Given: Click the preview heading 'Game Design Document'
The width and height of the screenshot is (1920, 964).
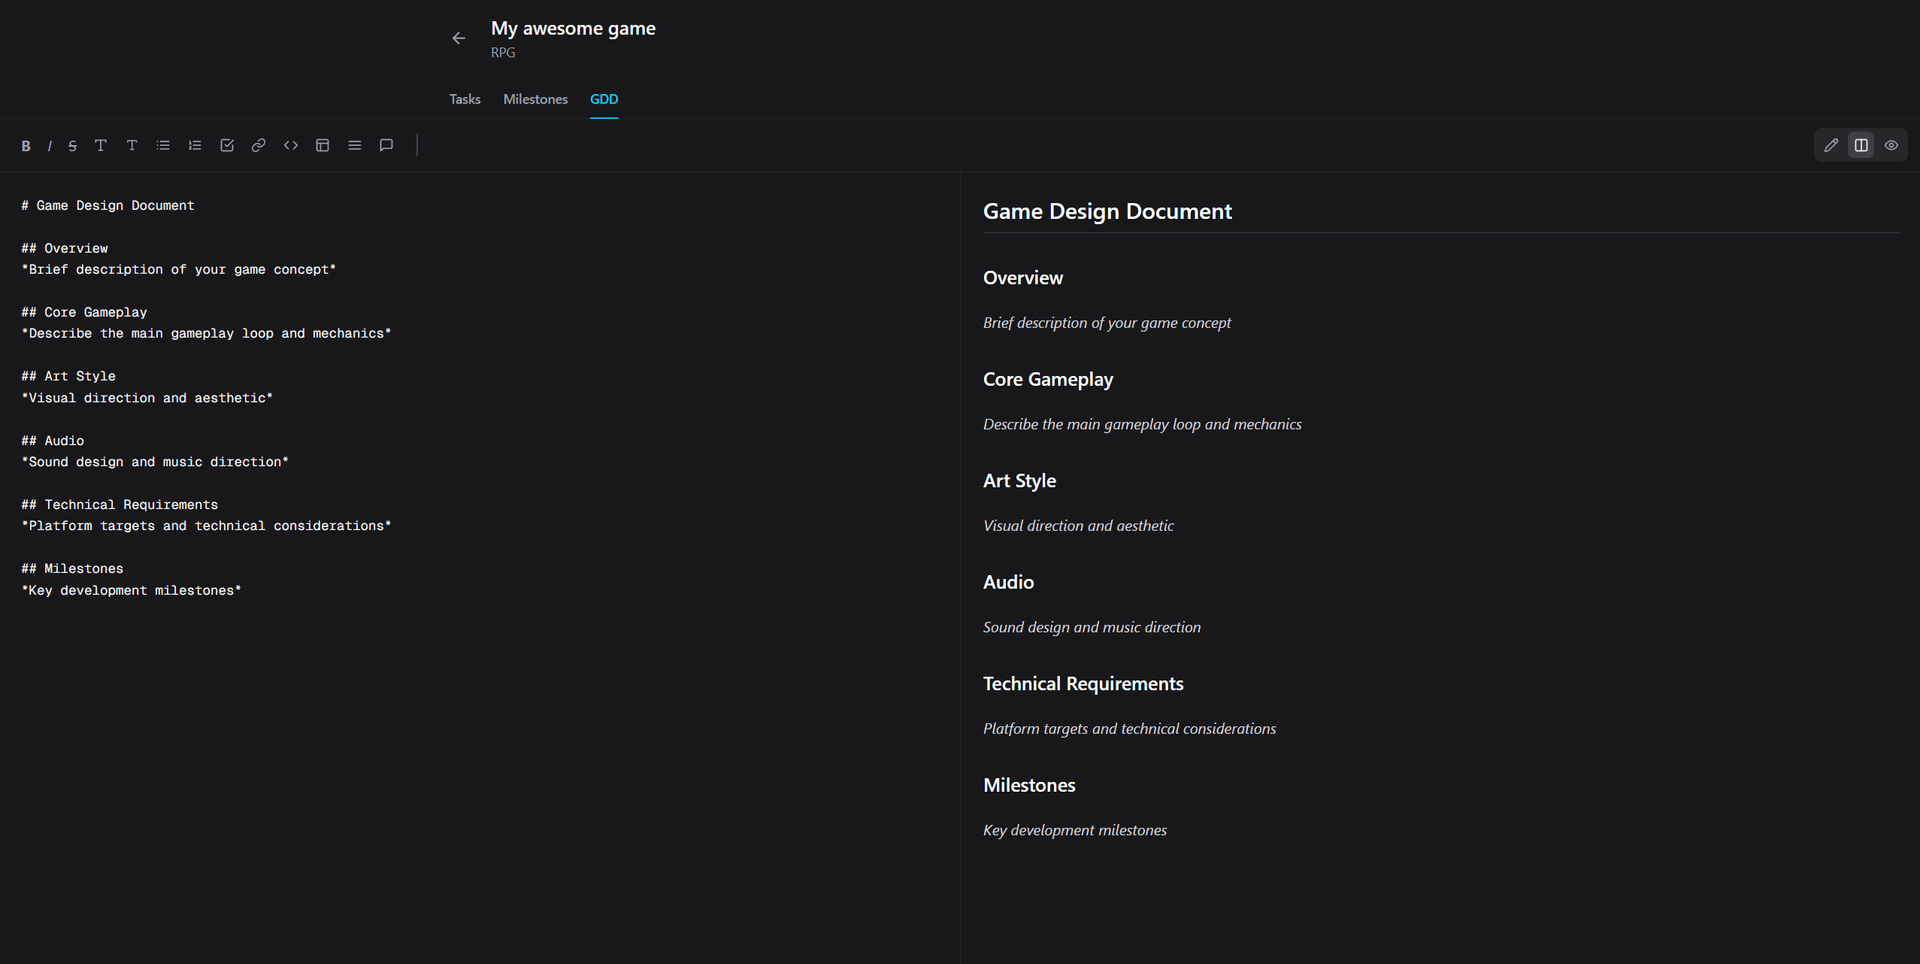Looking at the screenshot, I should tap(1107, 211).
